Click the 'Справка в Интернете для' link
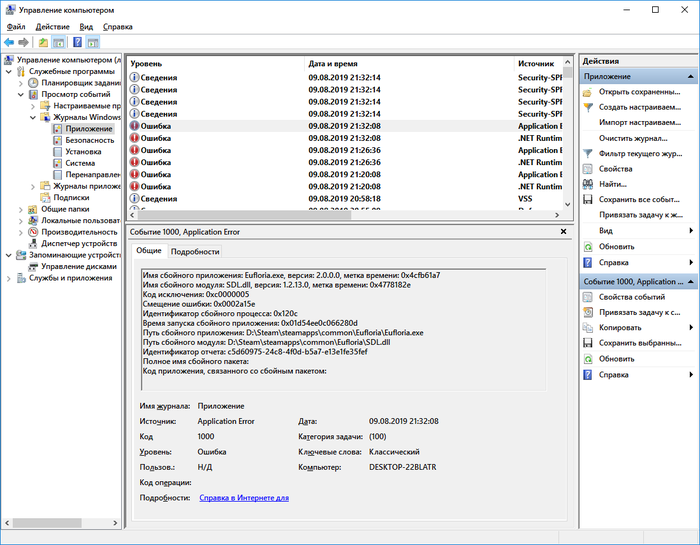This screenshot has height=545, width=700. click(244, 497)
